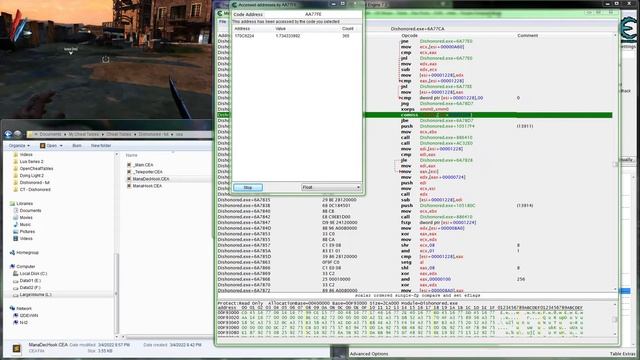Click the Cheat Engine logo settings icon
Screen dimensions: 640x360
(x=628, y=29)
